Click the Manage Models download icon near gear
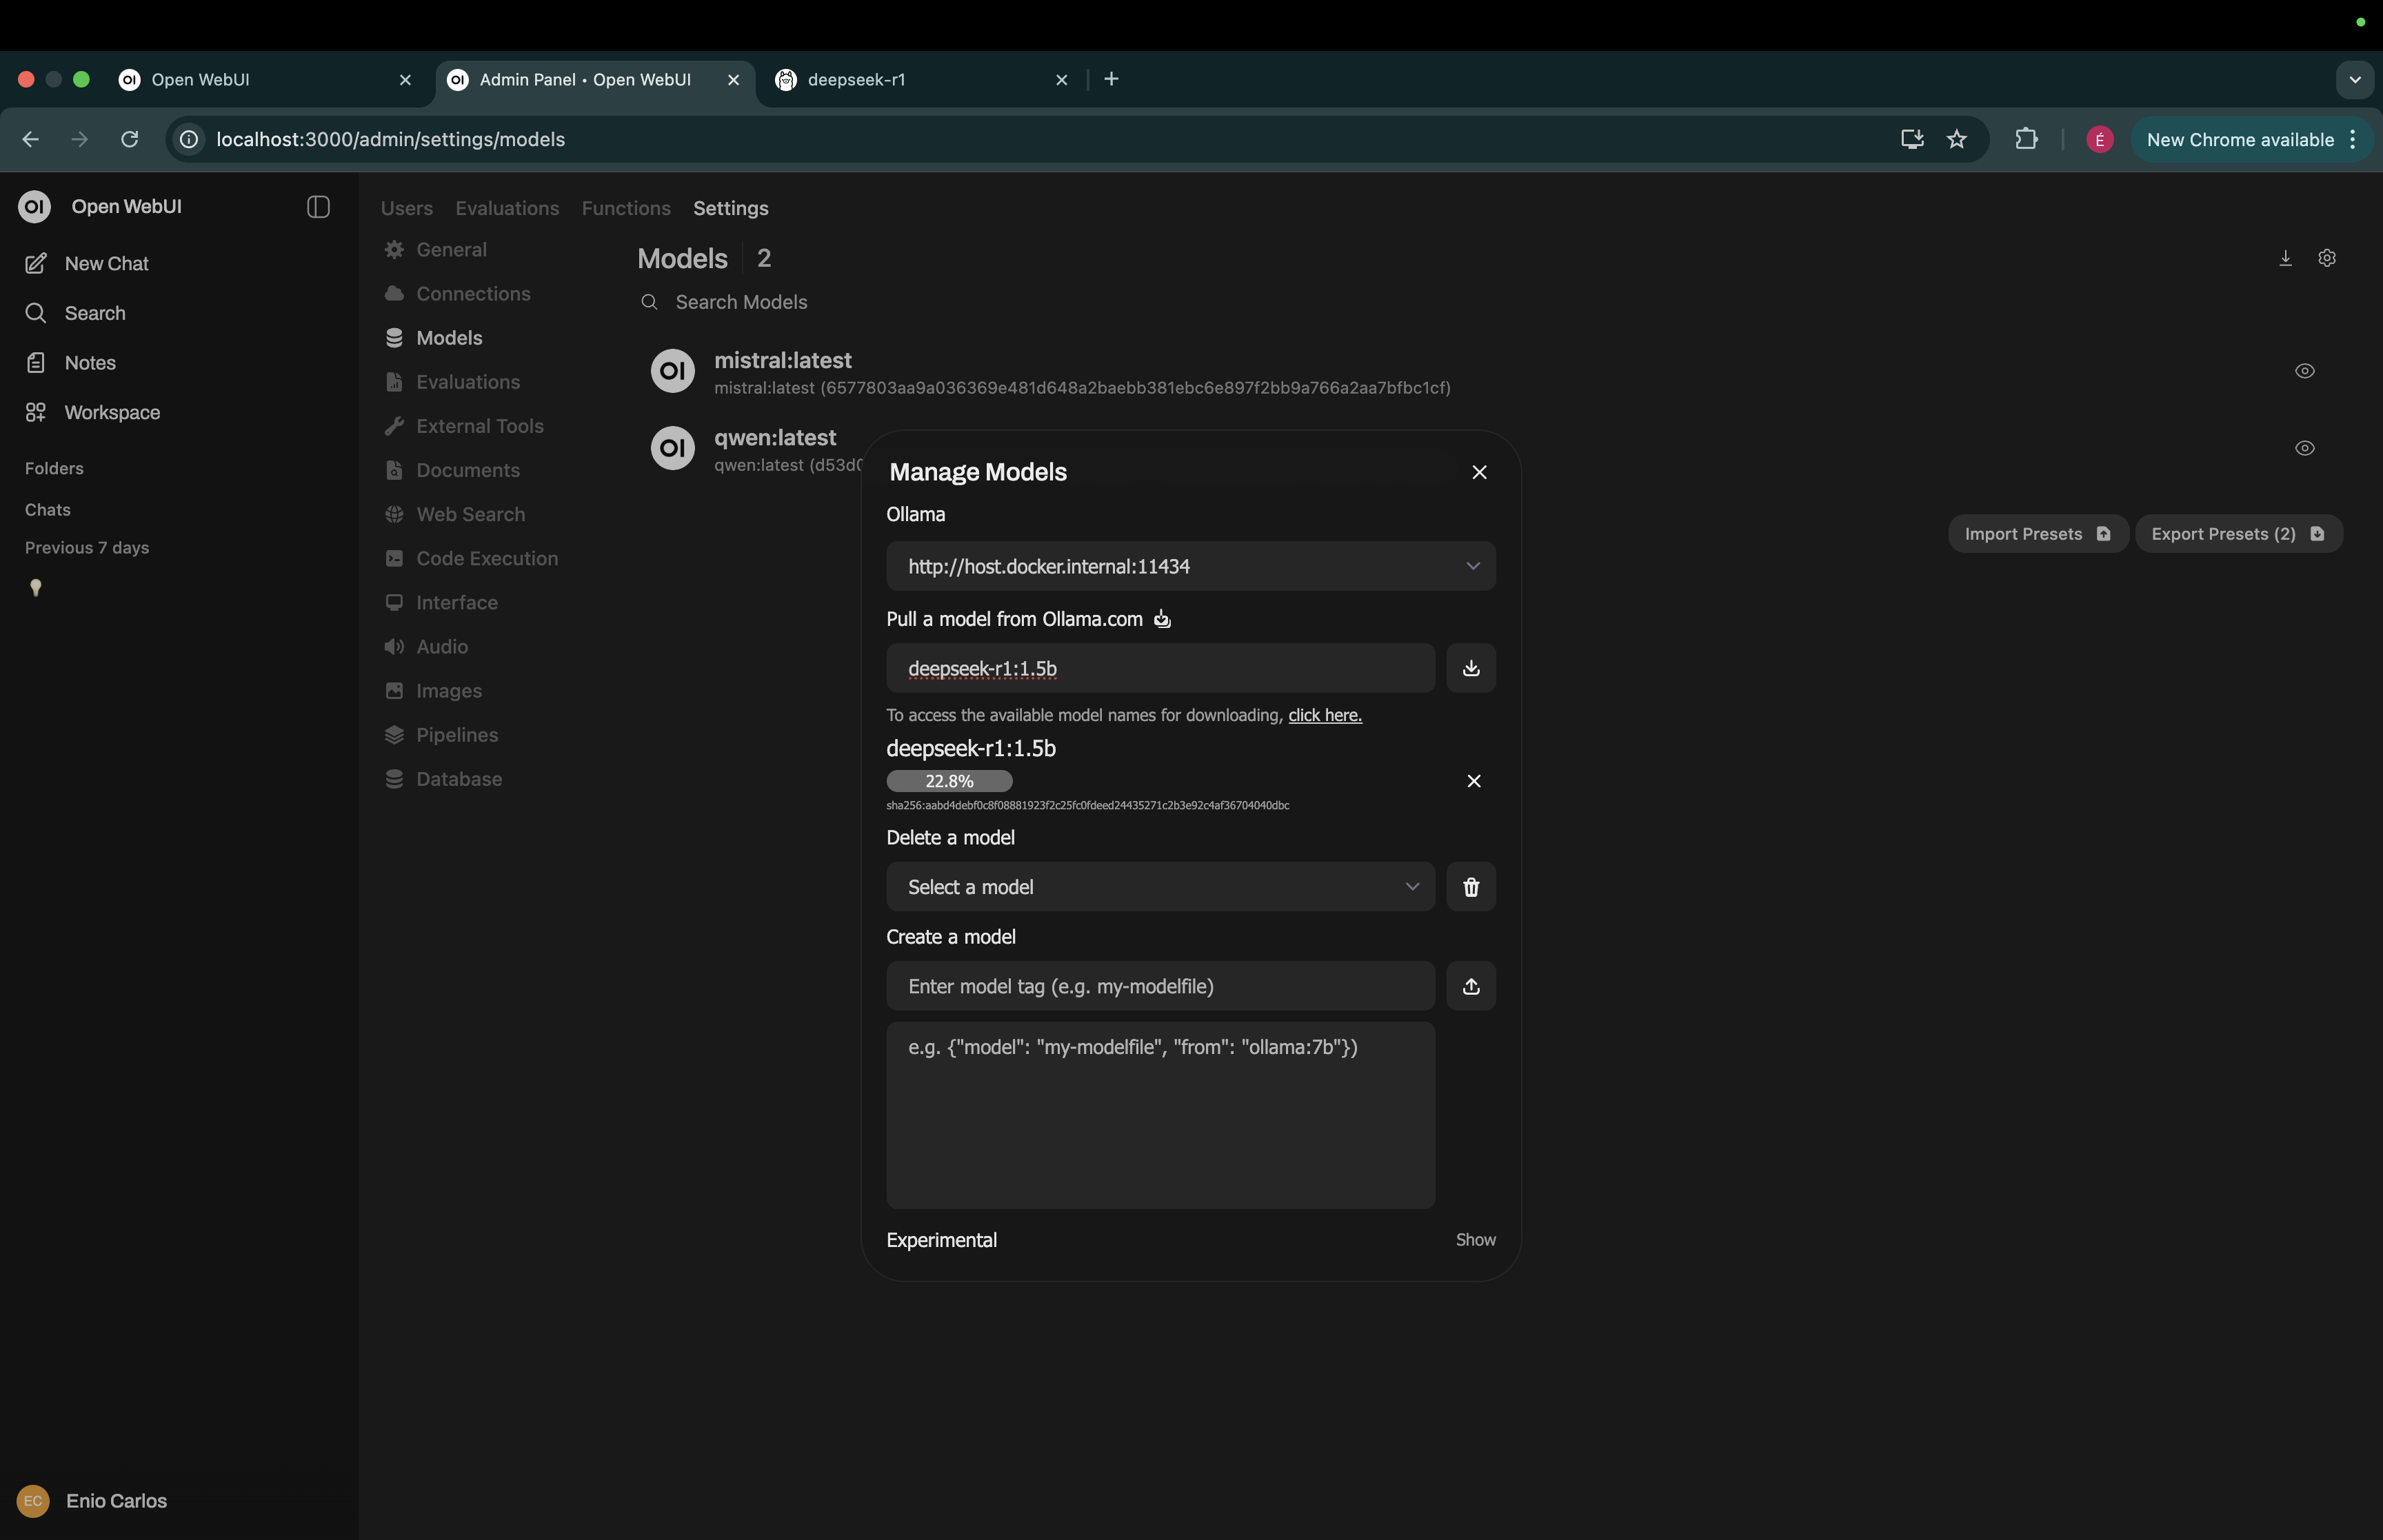The height and width of the screenshot is (1540, 2383). (x=2285, y=258)
